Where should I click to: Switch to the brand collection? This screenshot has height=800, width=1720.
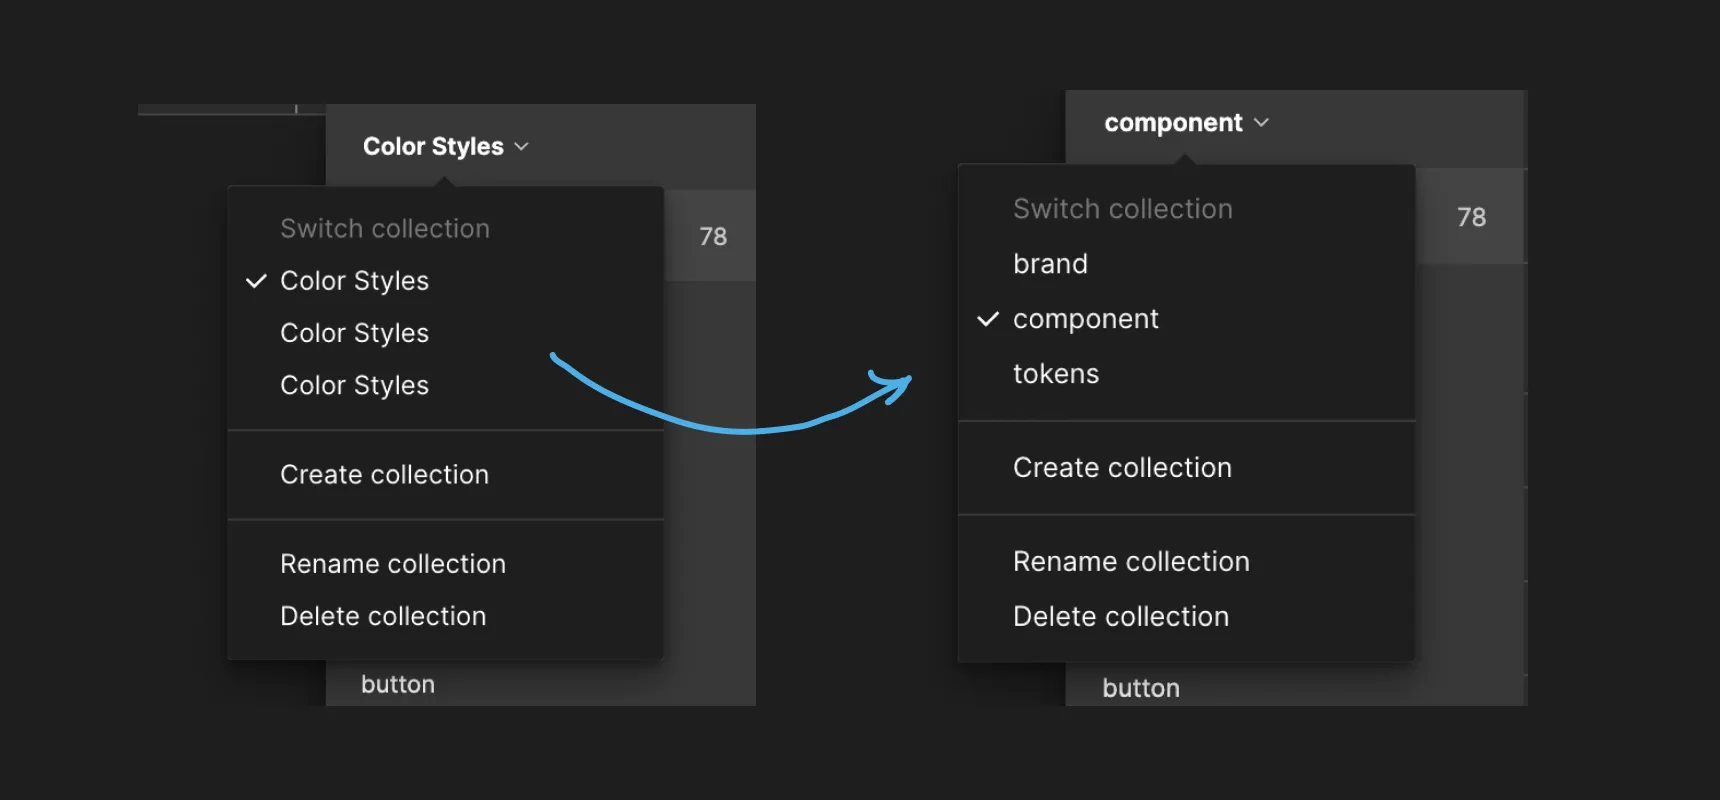(1050, 264)
